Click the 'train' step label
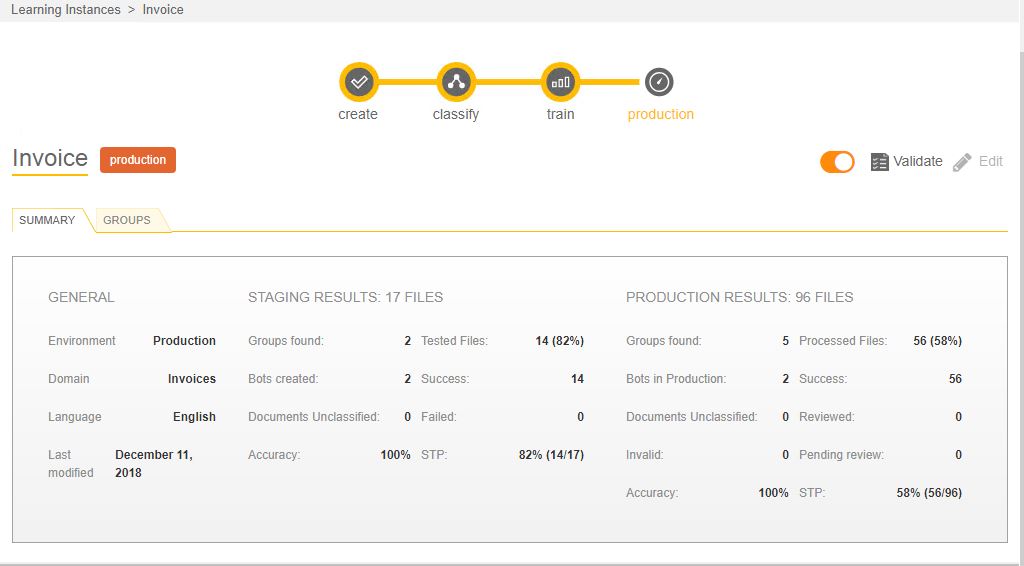Viewport: 1024px width, 566px height. 560,114
